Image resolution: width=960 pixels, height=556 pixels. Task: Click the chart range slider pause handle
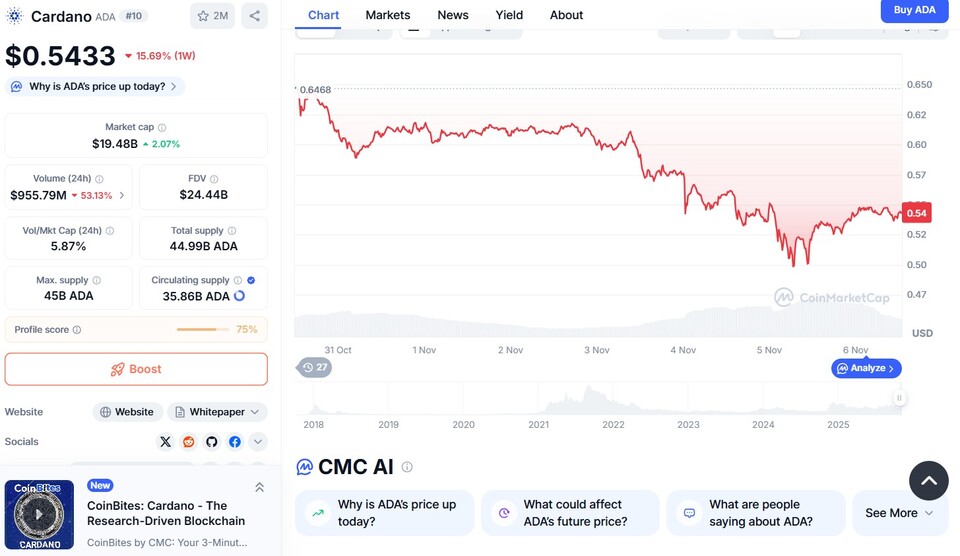[899, 398]
